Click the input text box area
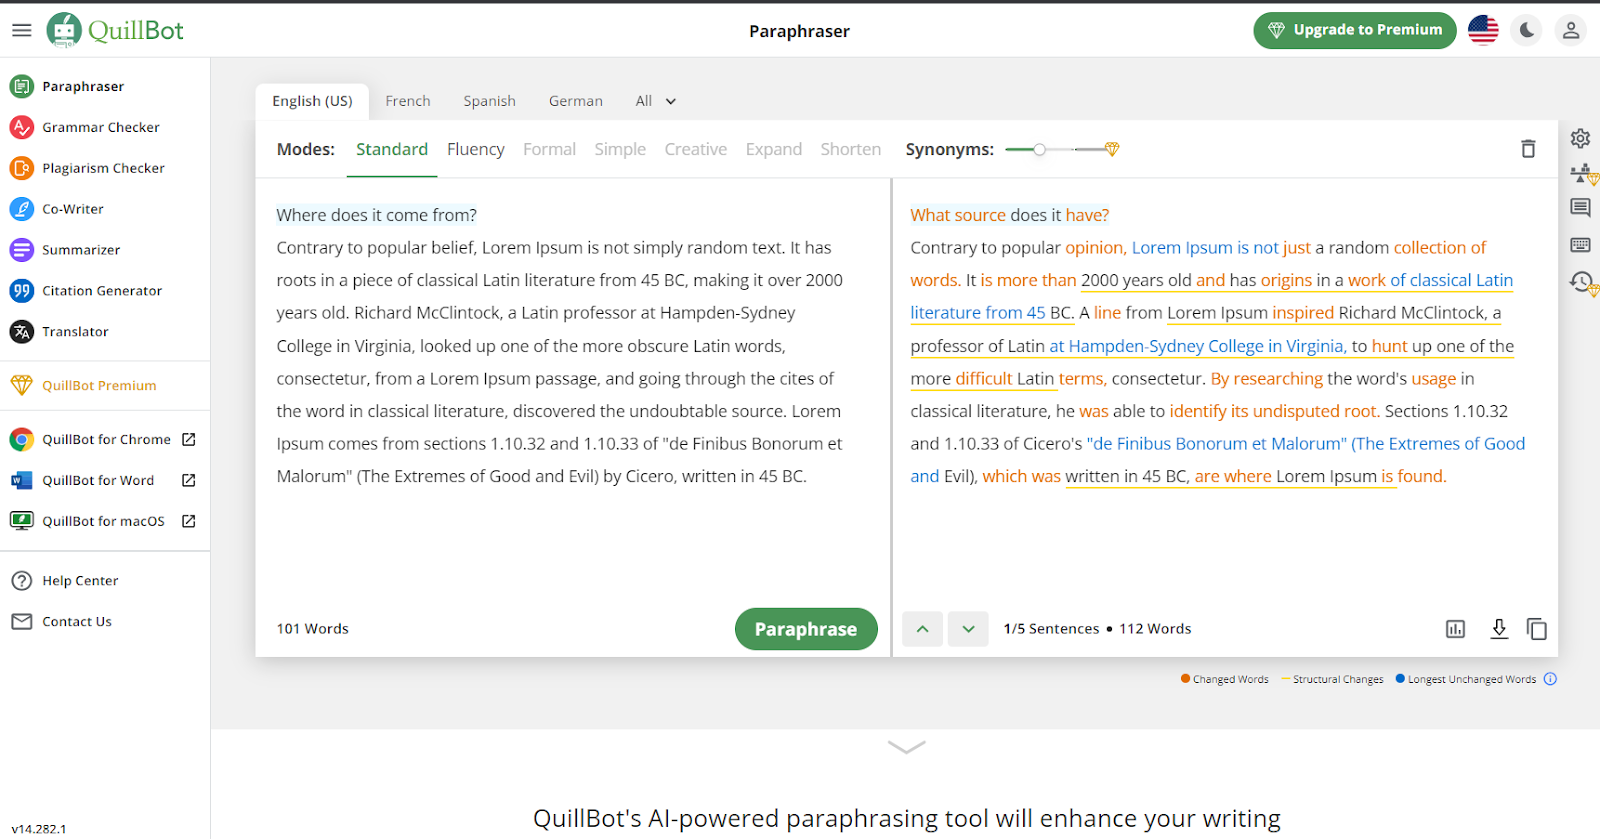 pyautogui.click(x=573, y=390)
